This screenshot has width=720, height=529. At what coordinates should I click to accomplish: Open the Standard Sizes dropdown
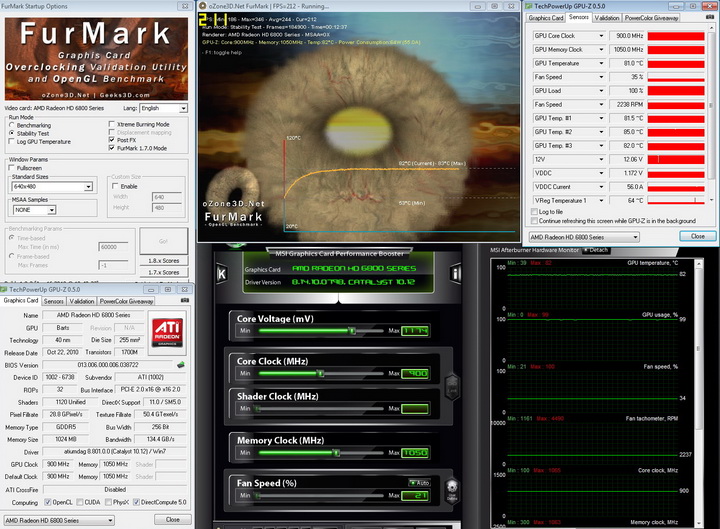tap(54, 186)
